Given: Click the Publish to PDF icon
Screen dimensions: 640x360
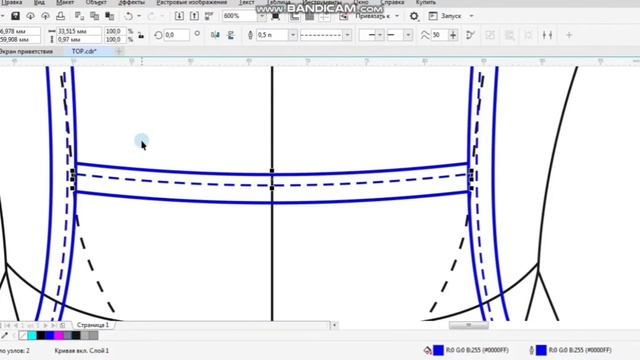Looking at the screenshot, I should click(209, 16).
